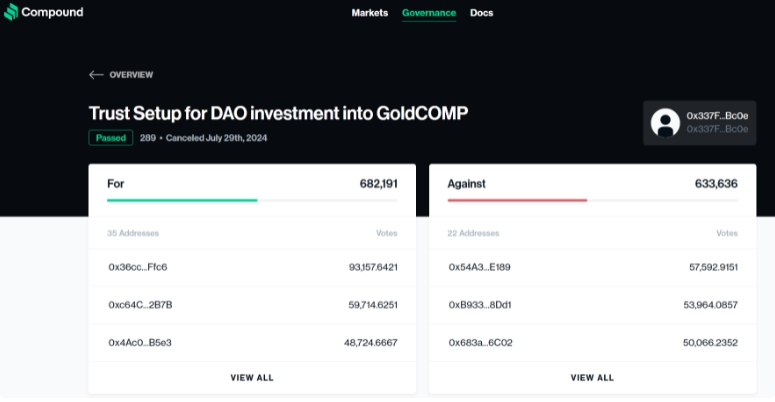Click the Passed status badge
This screenshot has width=775, height=402.
[111, 137]
